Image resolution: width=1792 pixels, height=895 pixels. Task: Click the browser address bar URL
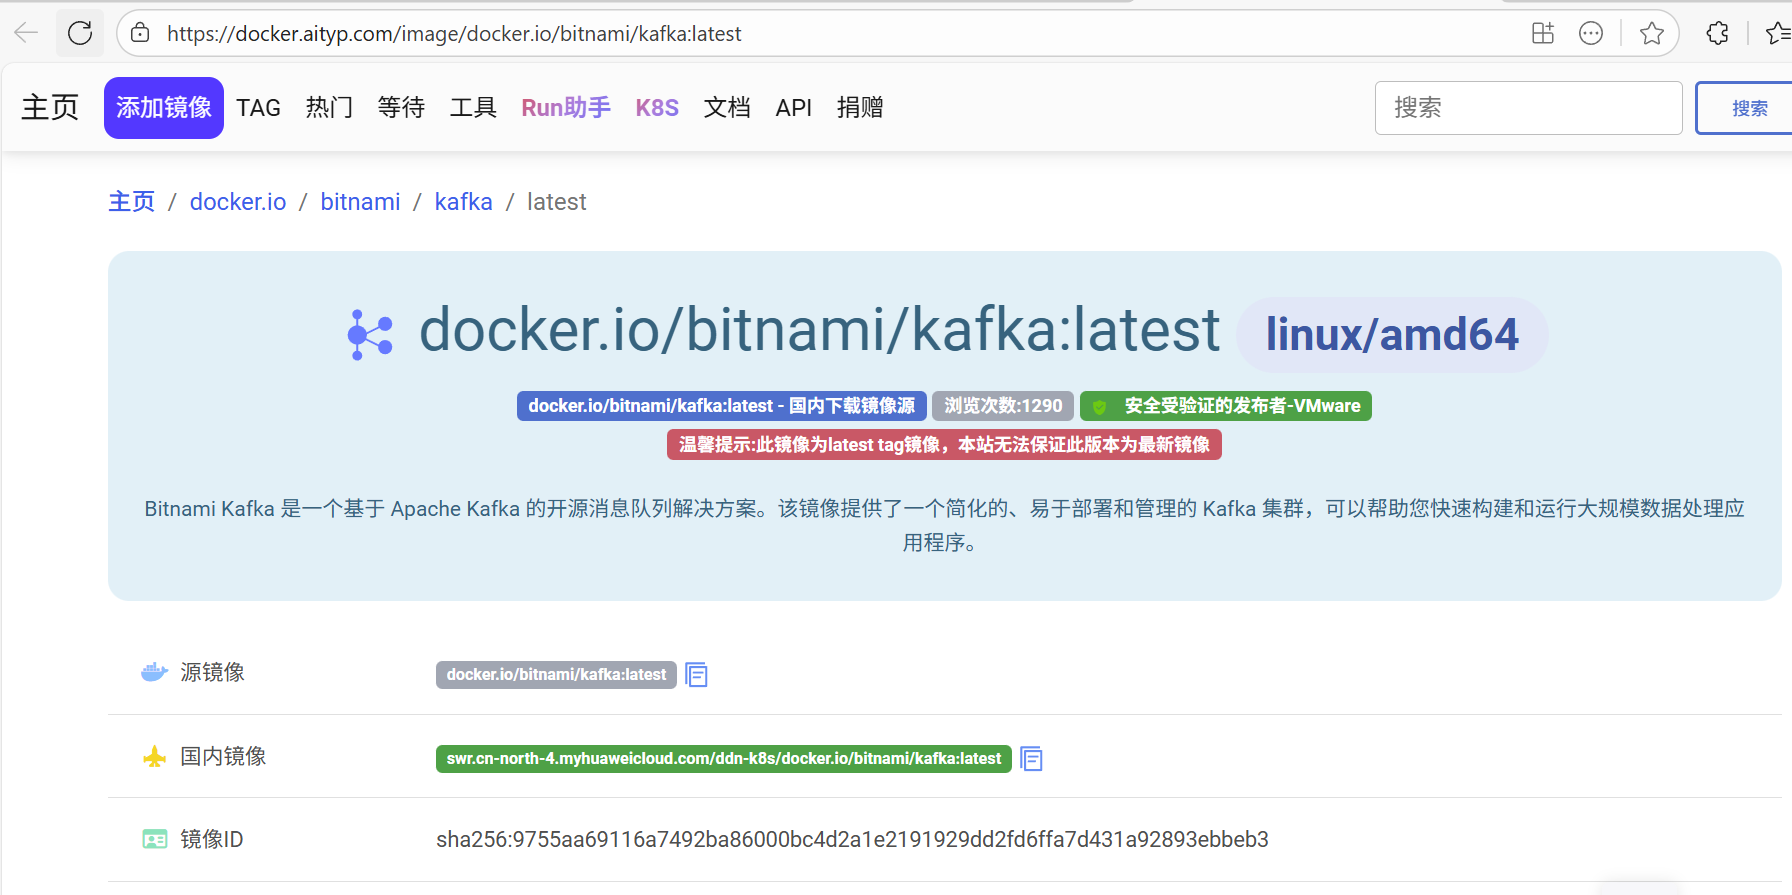point(454,34)
